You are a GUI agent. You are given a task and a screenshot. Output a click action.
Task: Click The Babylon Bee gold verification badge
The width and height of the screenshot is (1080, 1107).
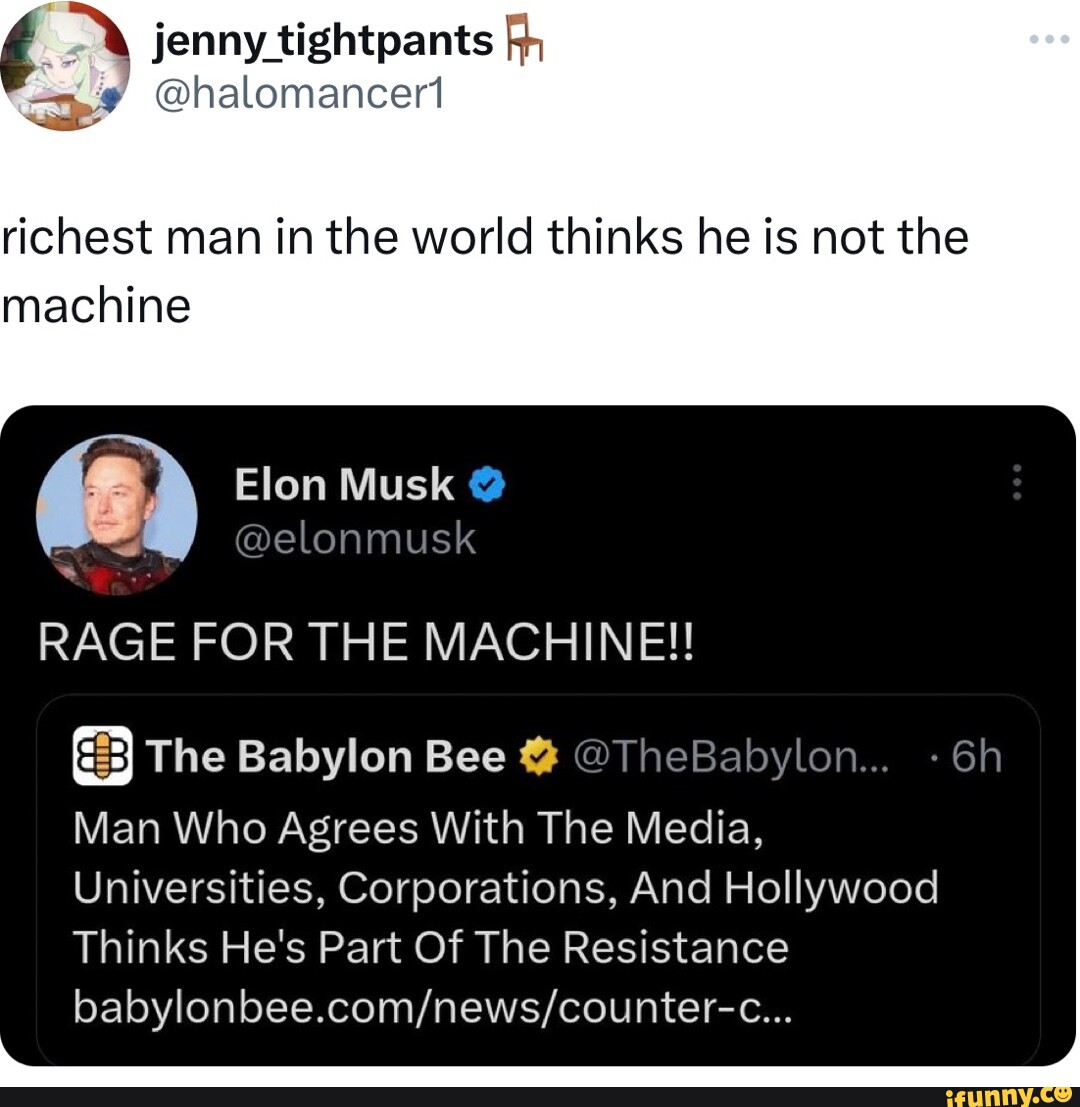point(537,757)
